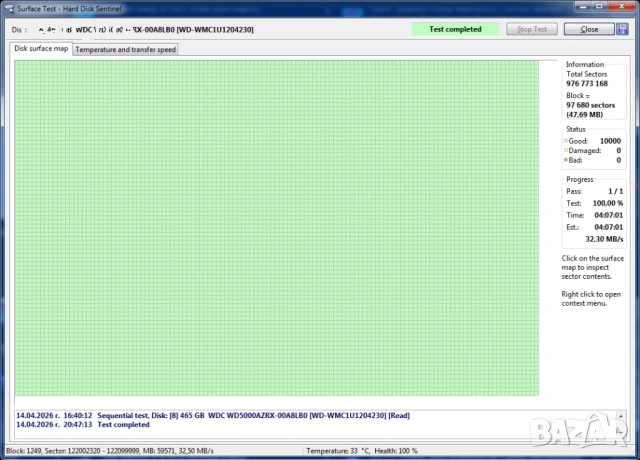This screenshot has height=460, width=640.
Task: Click the green Good status legend square
Action: point(566,141)
